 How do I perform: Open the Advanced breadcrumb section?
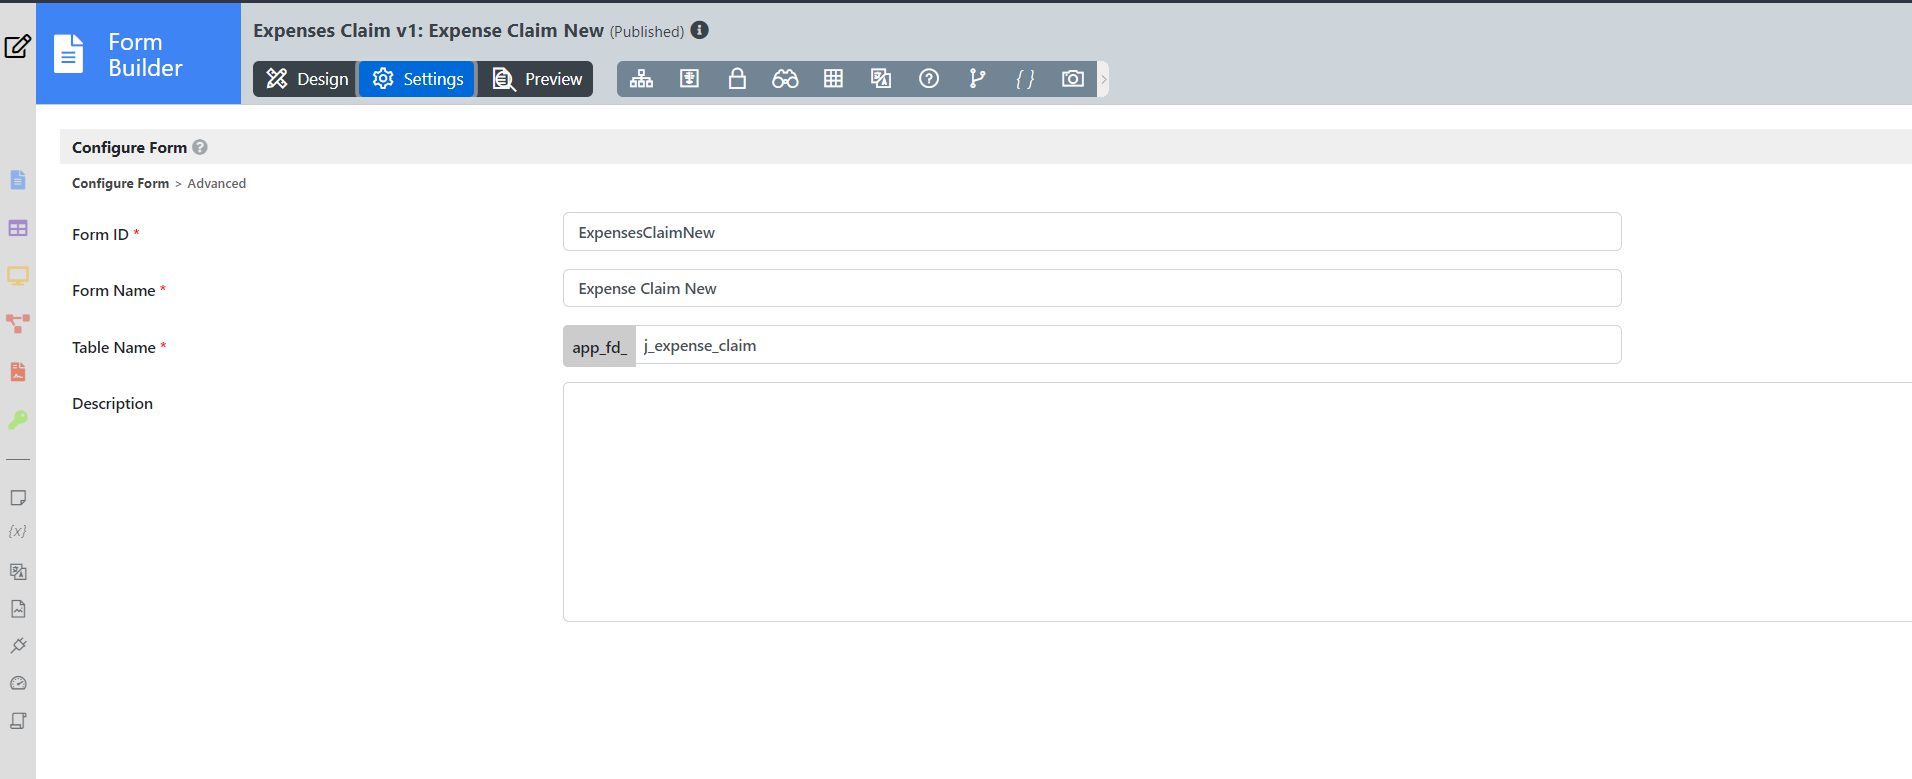[x=217, y=183]
